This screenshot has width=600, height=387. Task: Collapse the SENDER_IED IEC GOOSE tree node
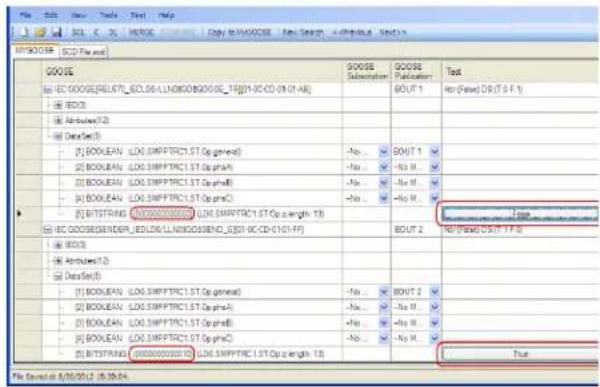tap(47, 230)
